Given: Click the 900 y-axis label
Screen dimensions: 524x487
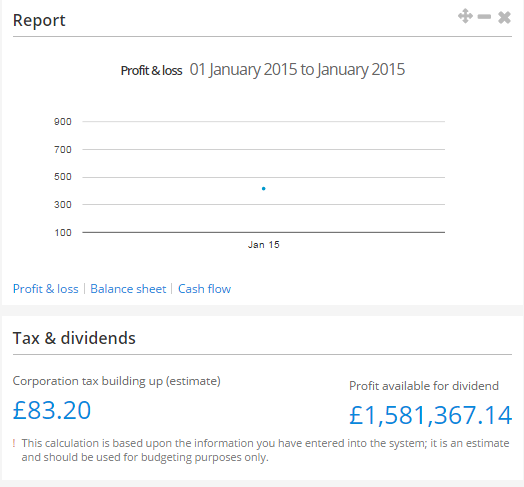Looking at the screenshot, I should (63, 122).
